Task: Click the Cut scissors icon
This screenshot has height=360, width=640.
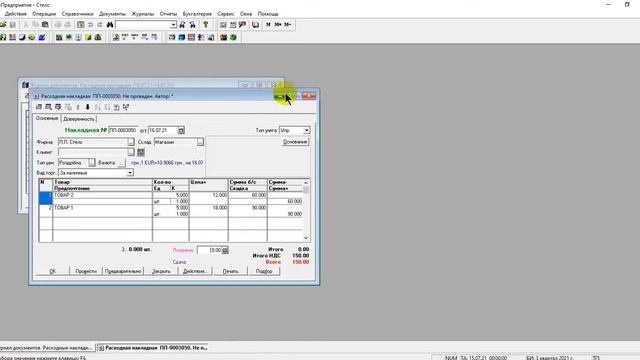Action: (x=26, y=25)
